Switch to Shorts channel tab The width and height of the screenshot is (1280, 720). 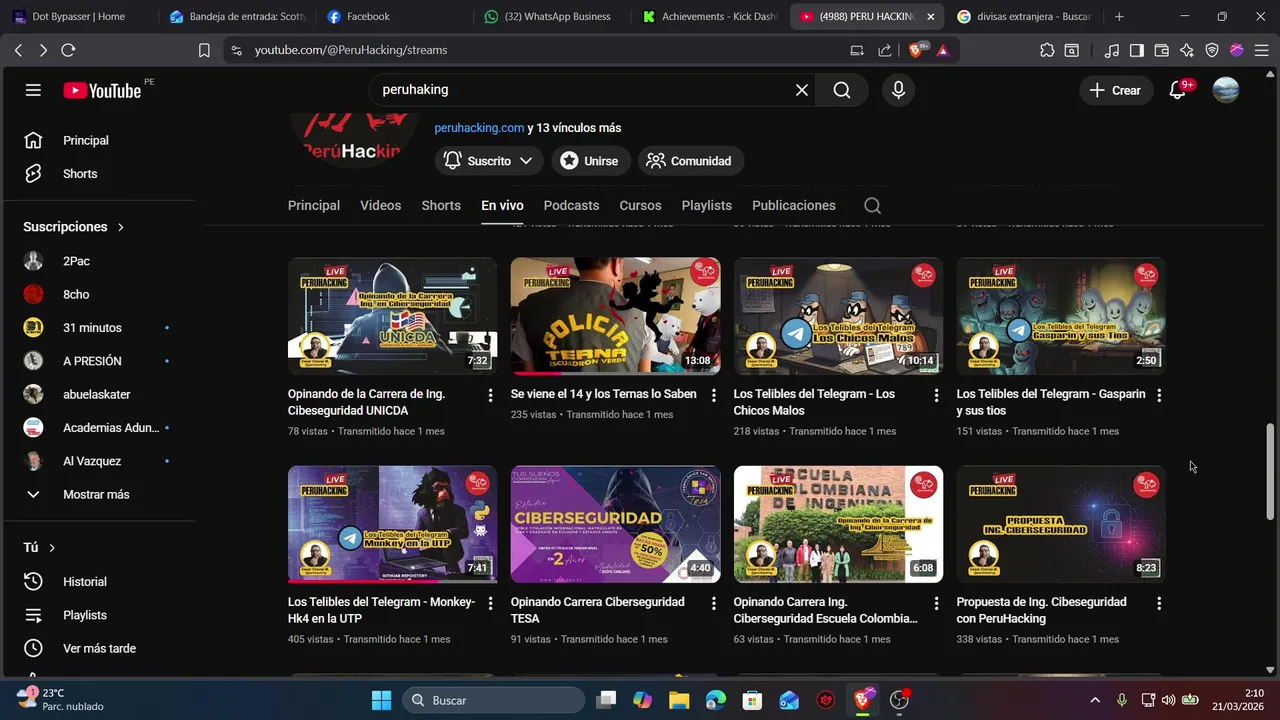click(x=441, y=205)
